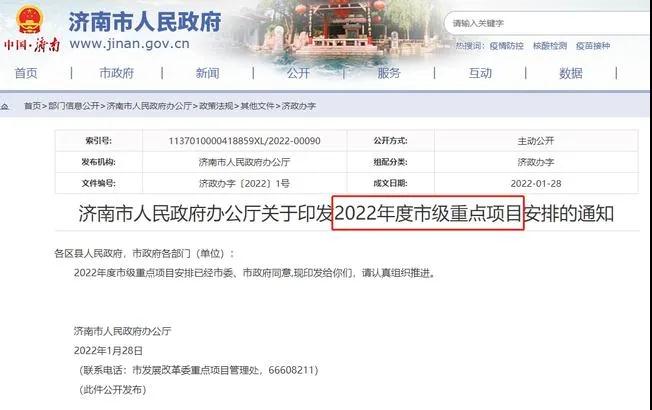Open 部门信息公开 breadcrumb link
652x410 pixels.
pyautogui.click(x=74, y=106)
